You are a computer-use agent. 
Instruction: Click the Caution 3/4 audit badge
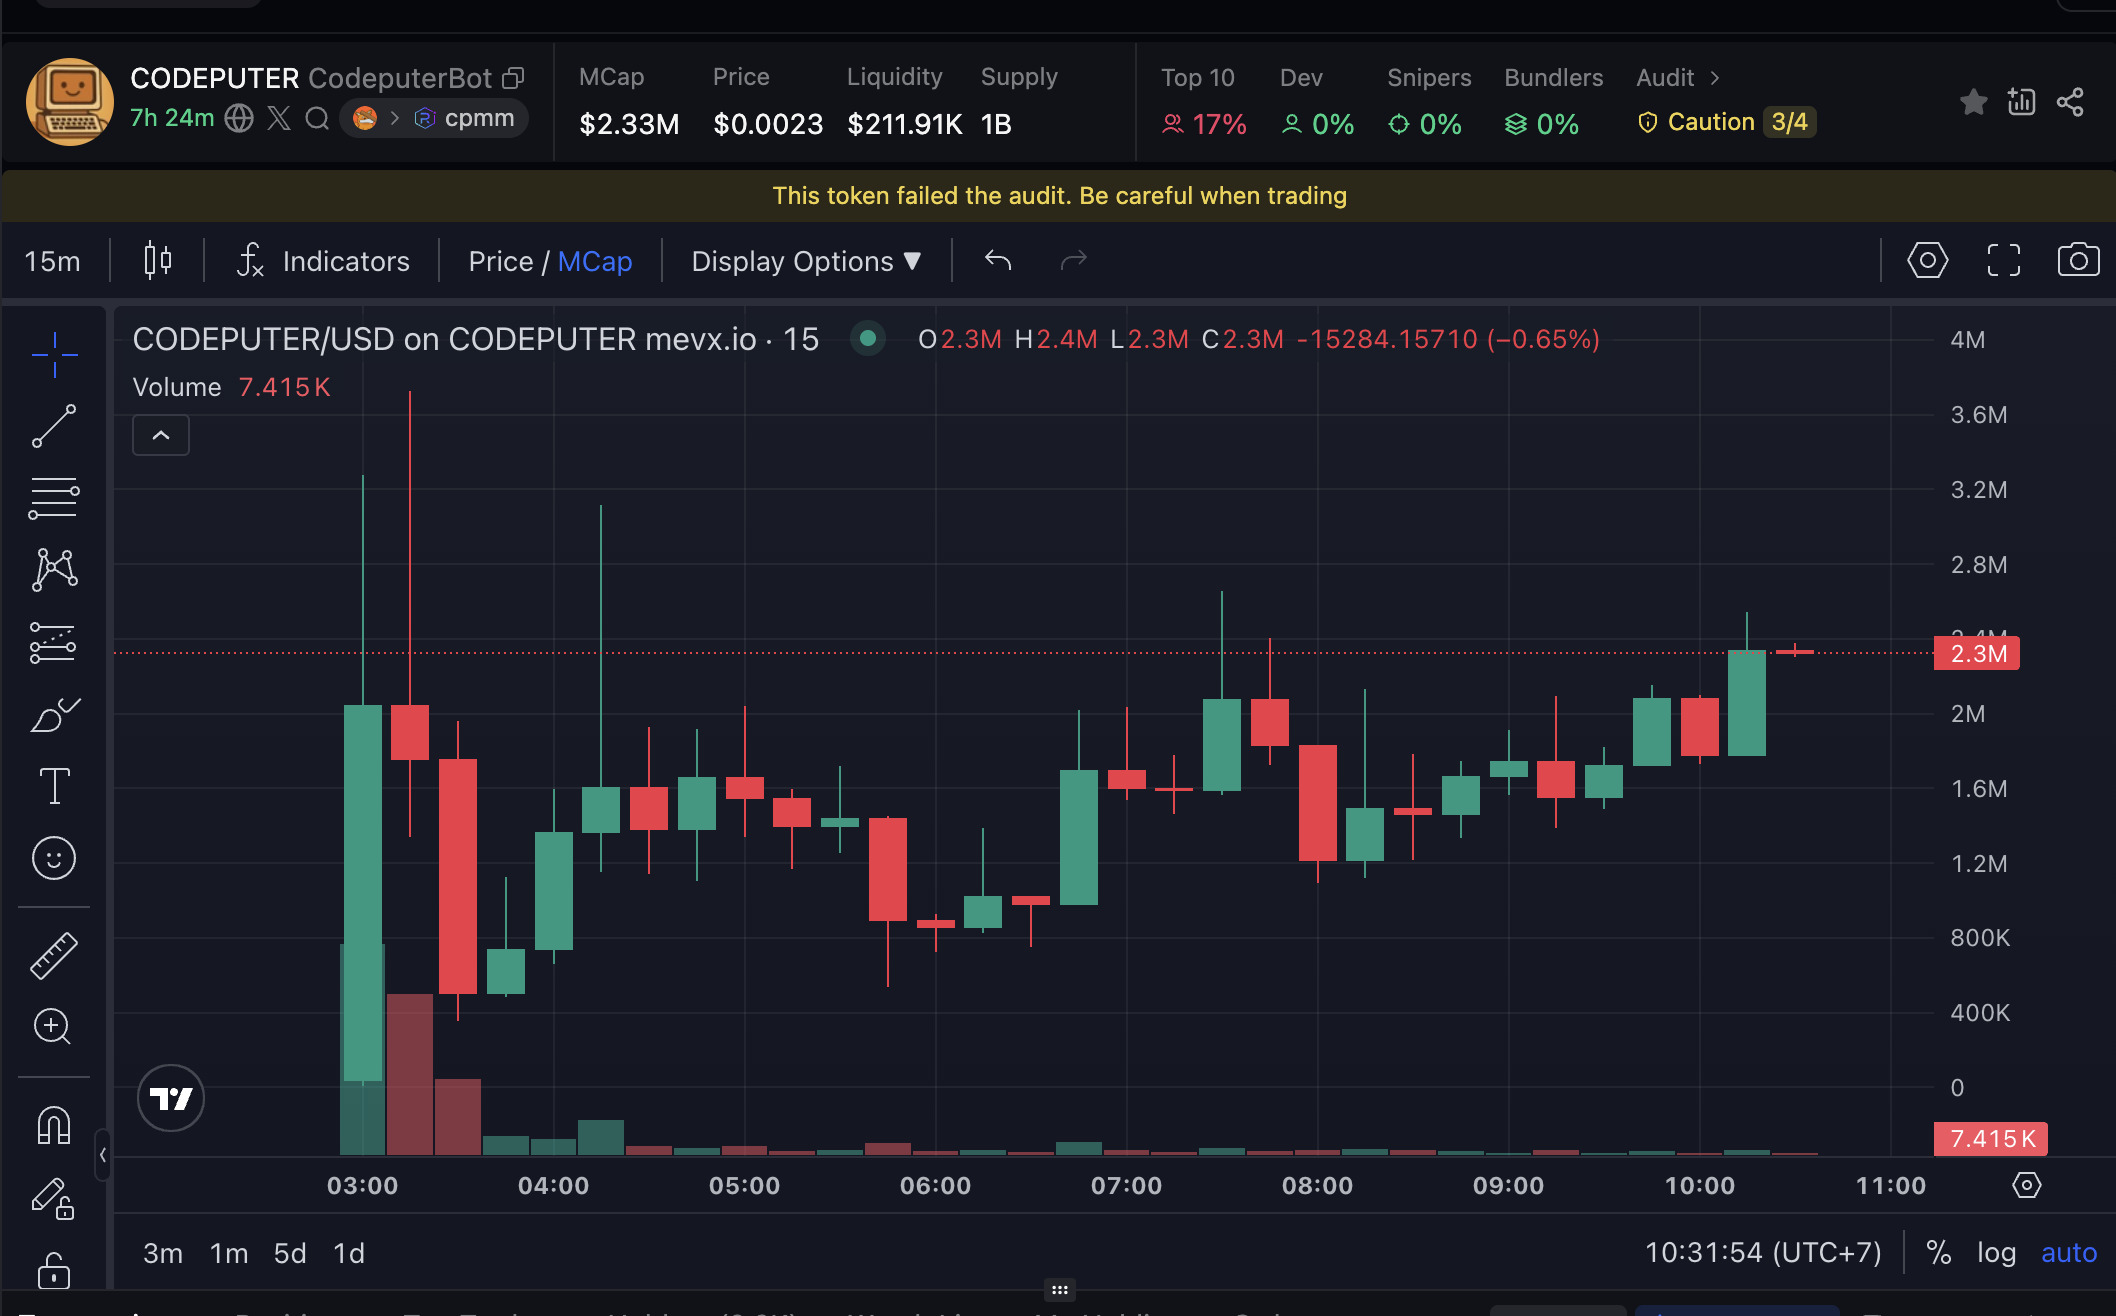point(1726,122)
